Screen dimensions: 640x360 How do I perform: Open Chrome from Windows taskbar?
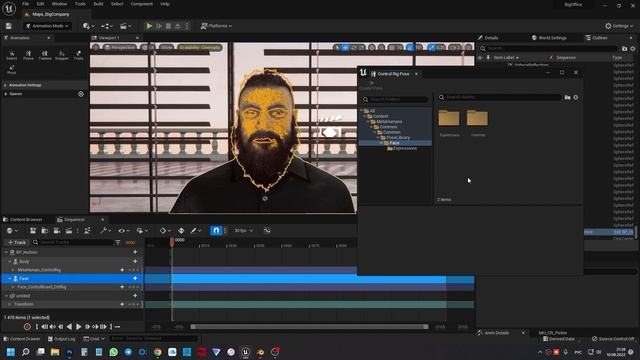click(x=158, y=352)
